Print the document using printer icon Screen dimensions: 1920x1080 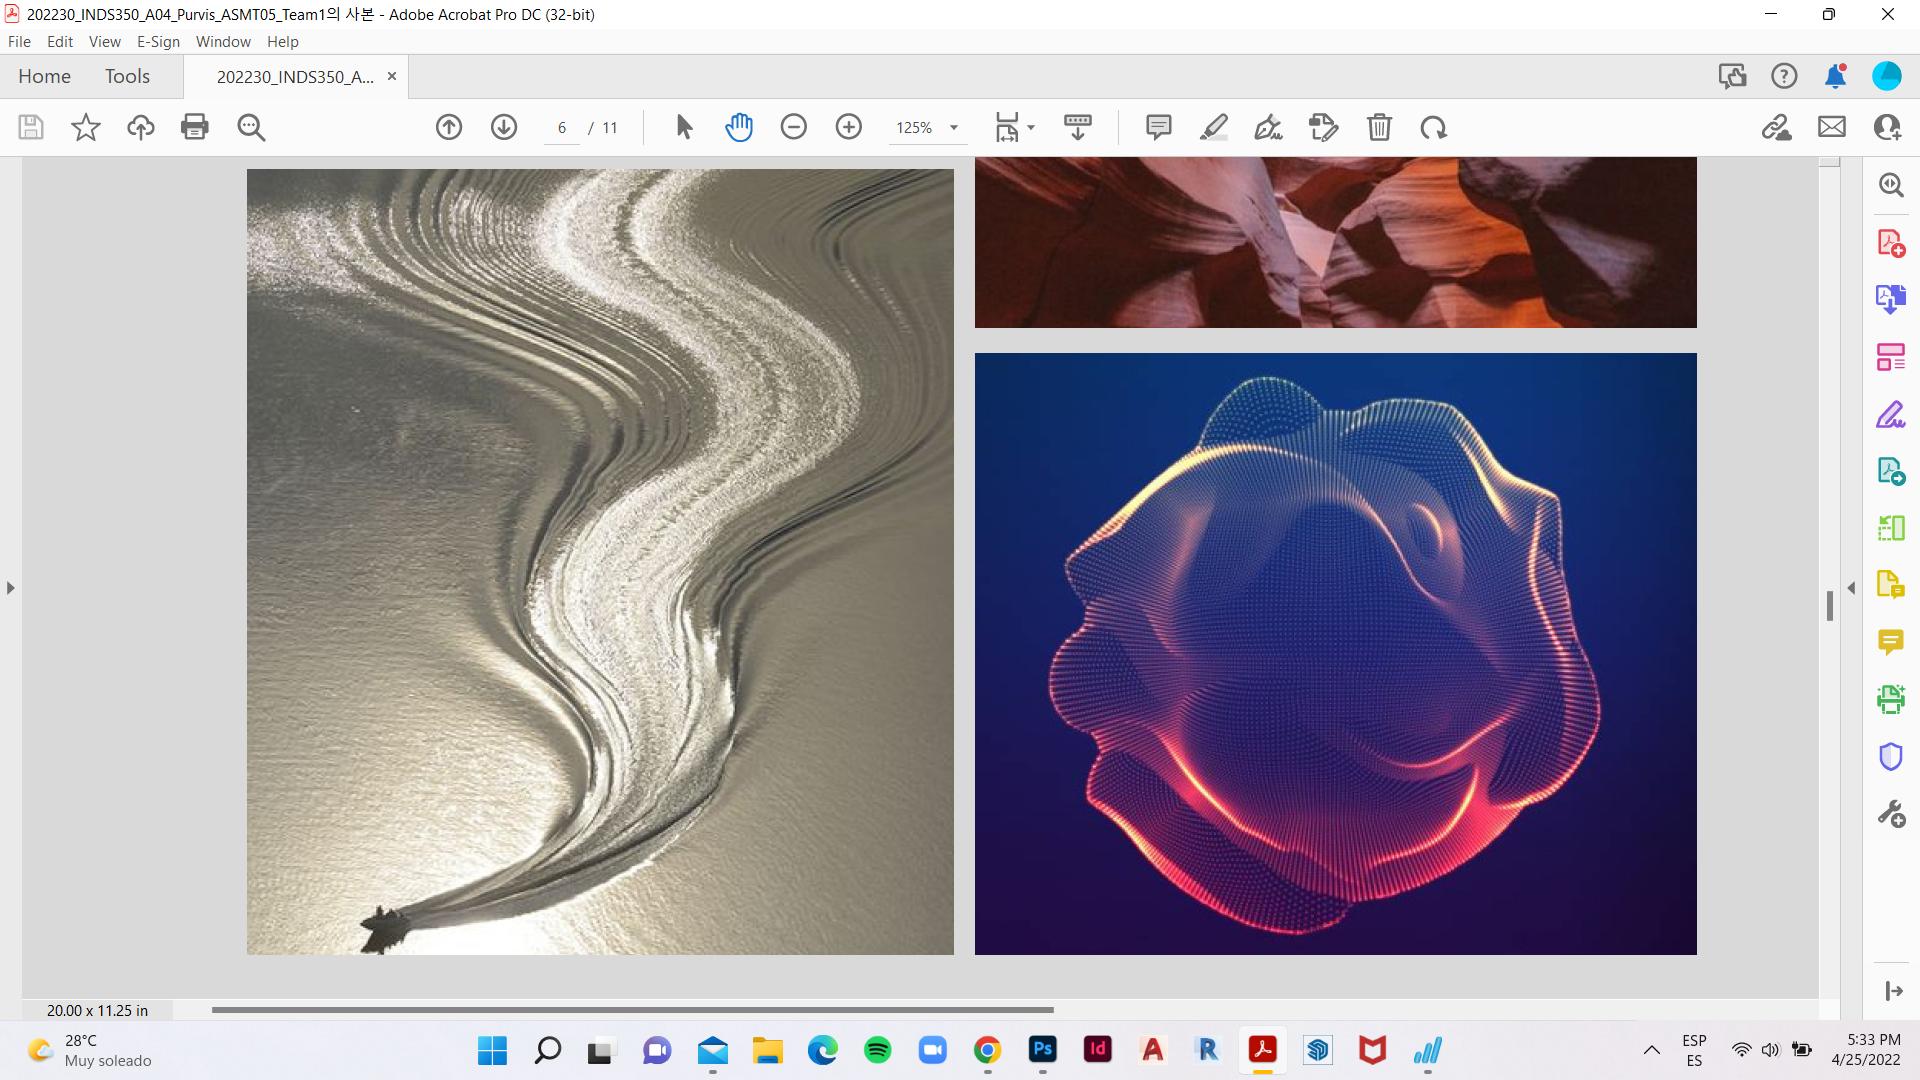coord(195,127)
